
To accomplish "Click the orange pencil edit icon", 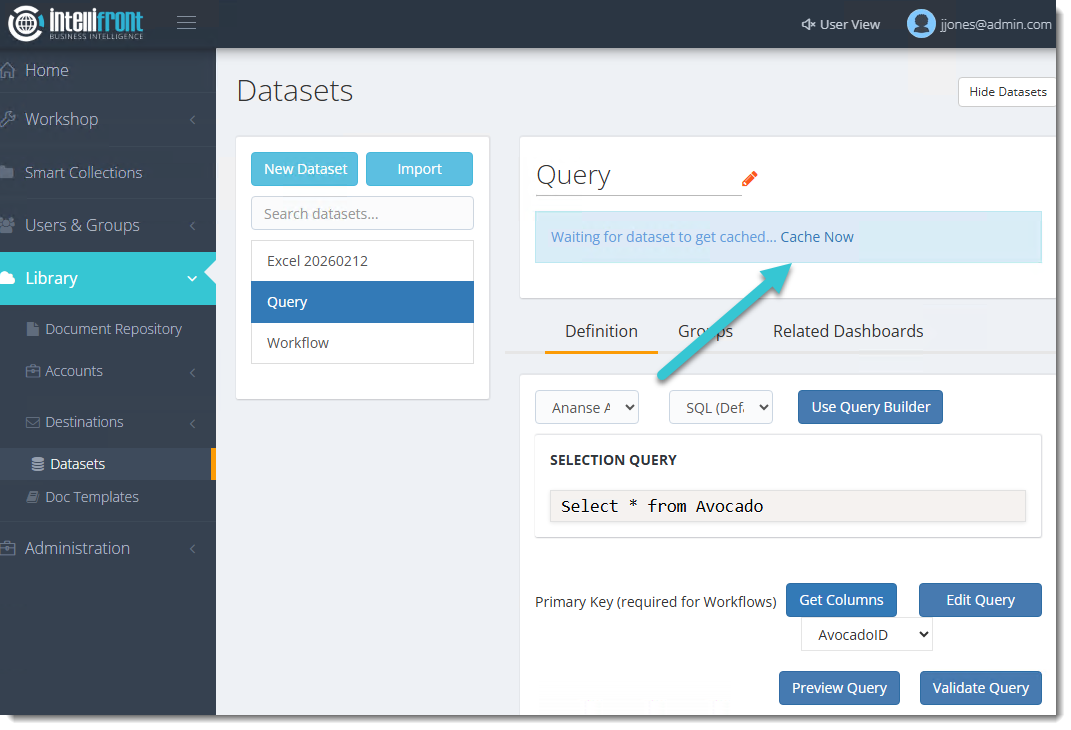I will click(749, 178).
